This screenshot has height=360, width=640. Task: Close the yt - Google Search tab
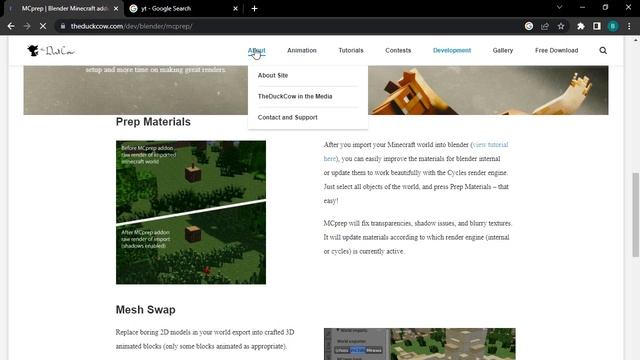(236, 8)
